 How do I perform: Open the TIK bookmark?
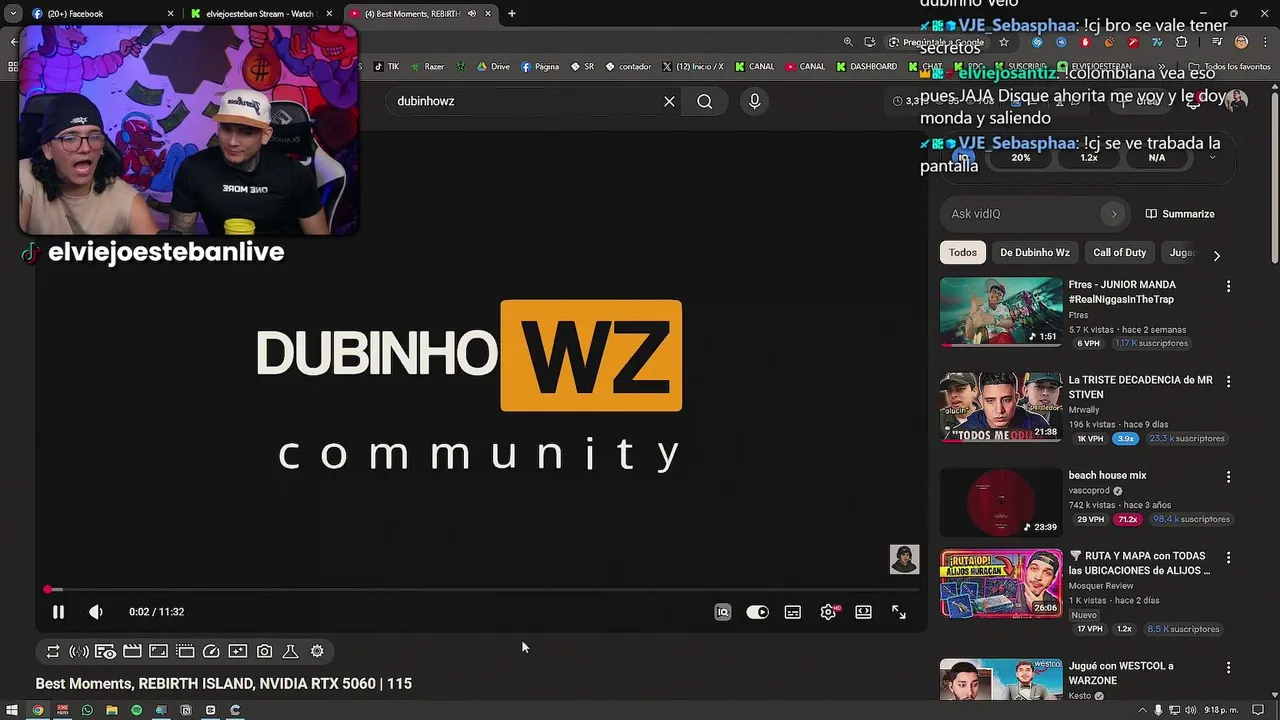click(x=386, y=67)
